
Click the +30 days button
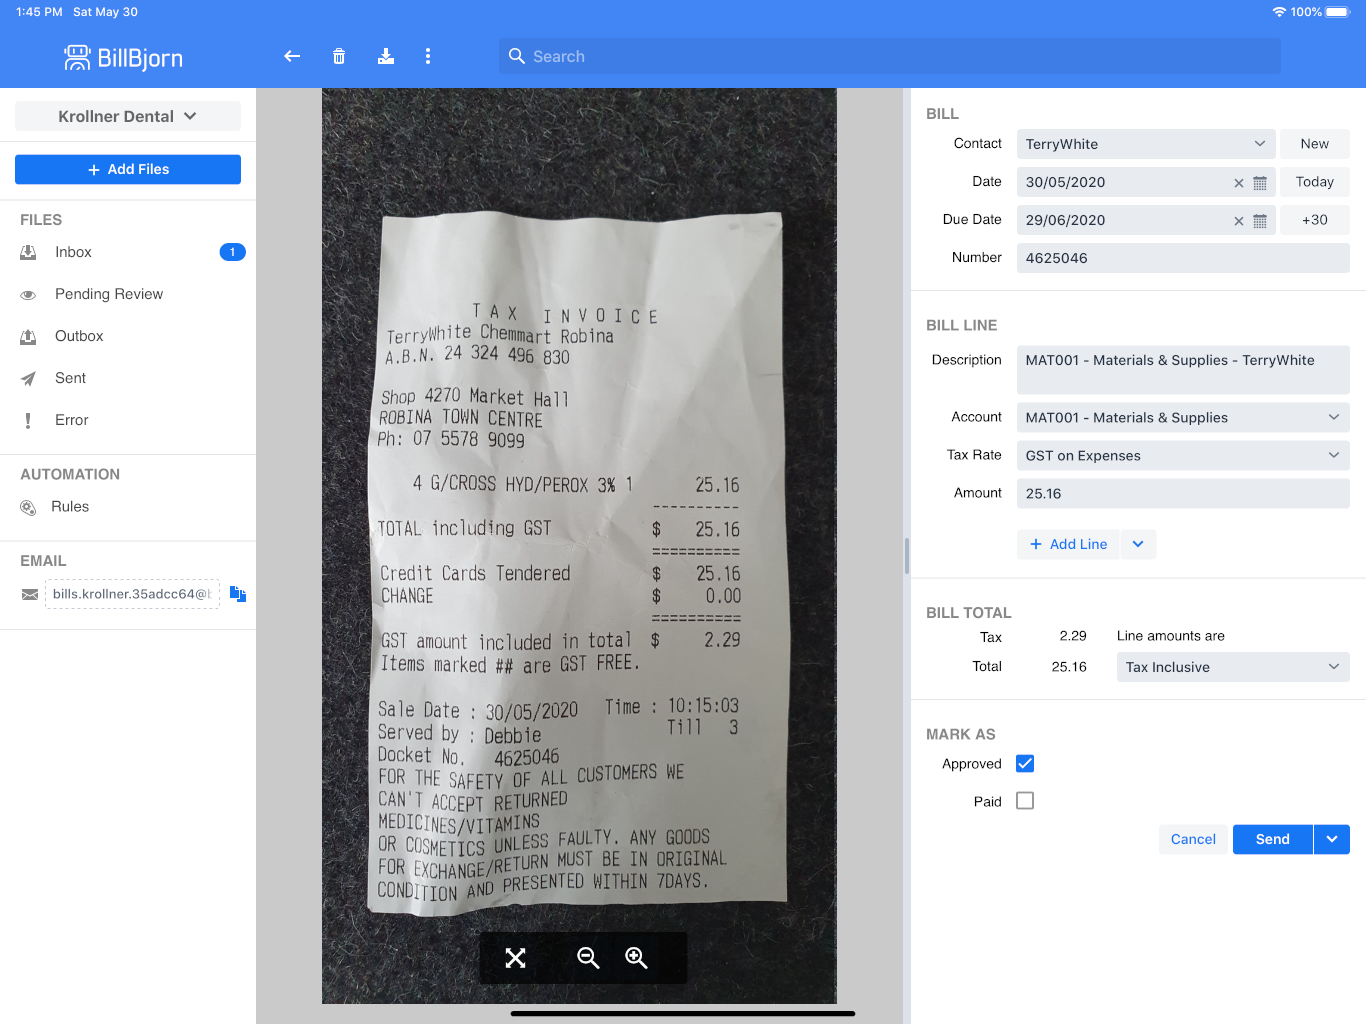pyautogui.click(x=1314, y=220)
